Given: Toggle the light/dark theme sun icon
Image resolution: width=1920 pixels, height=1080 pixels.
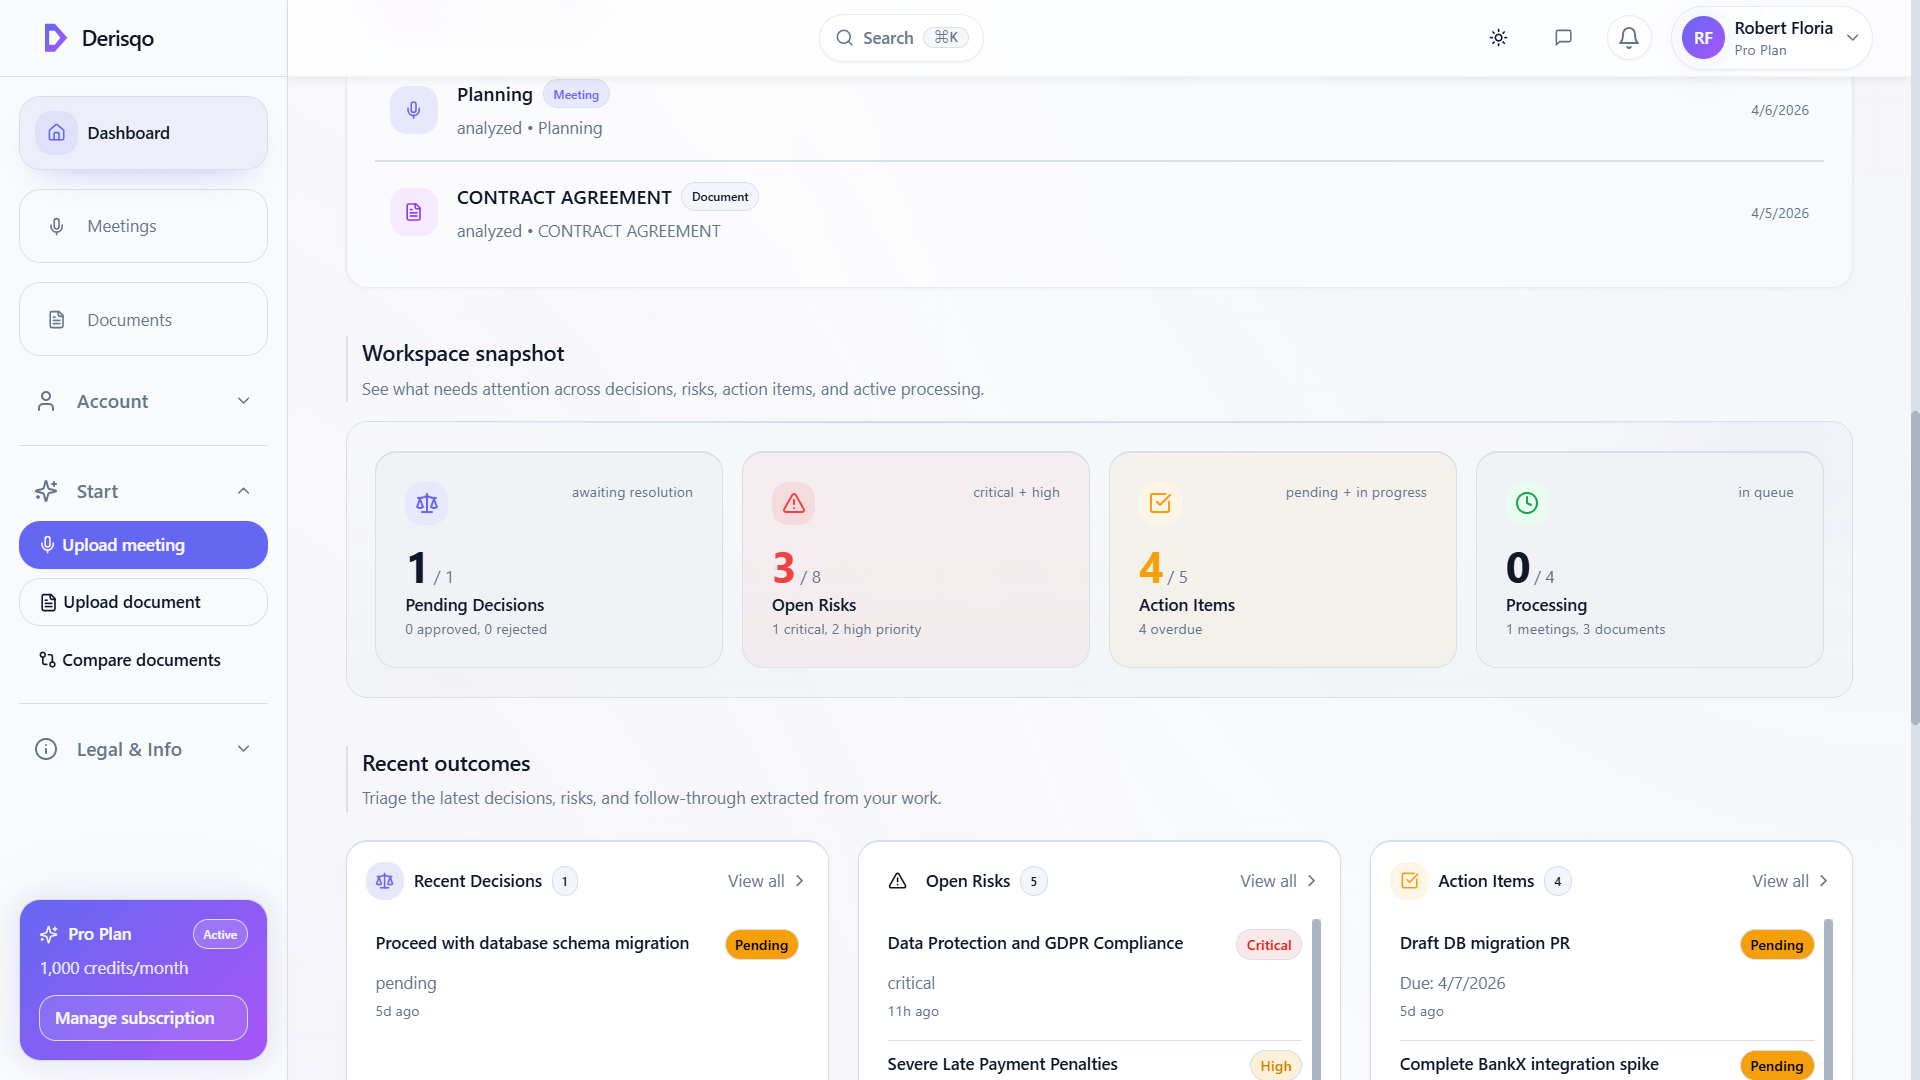Looking at the screenshot, I should [1498, 38].
